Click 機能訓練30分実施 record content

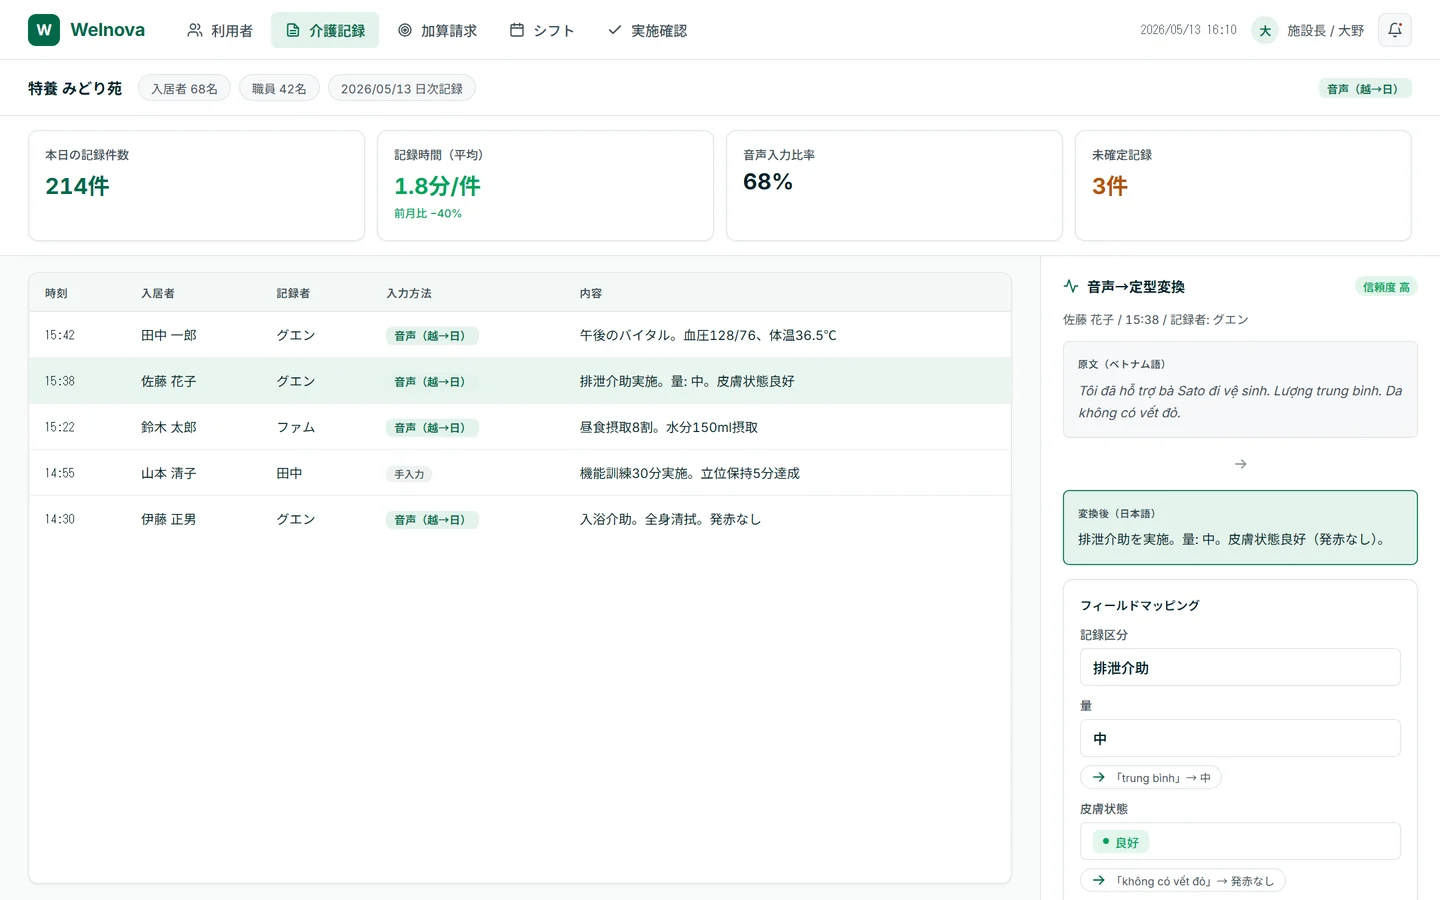coord(690,473)
